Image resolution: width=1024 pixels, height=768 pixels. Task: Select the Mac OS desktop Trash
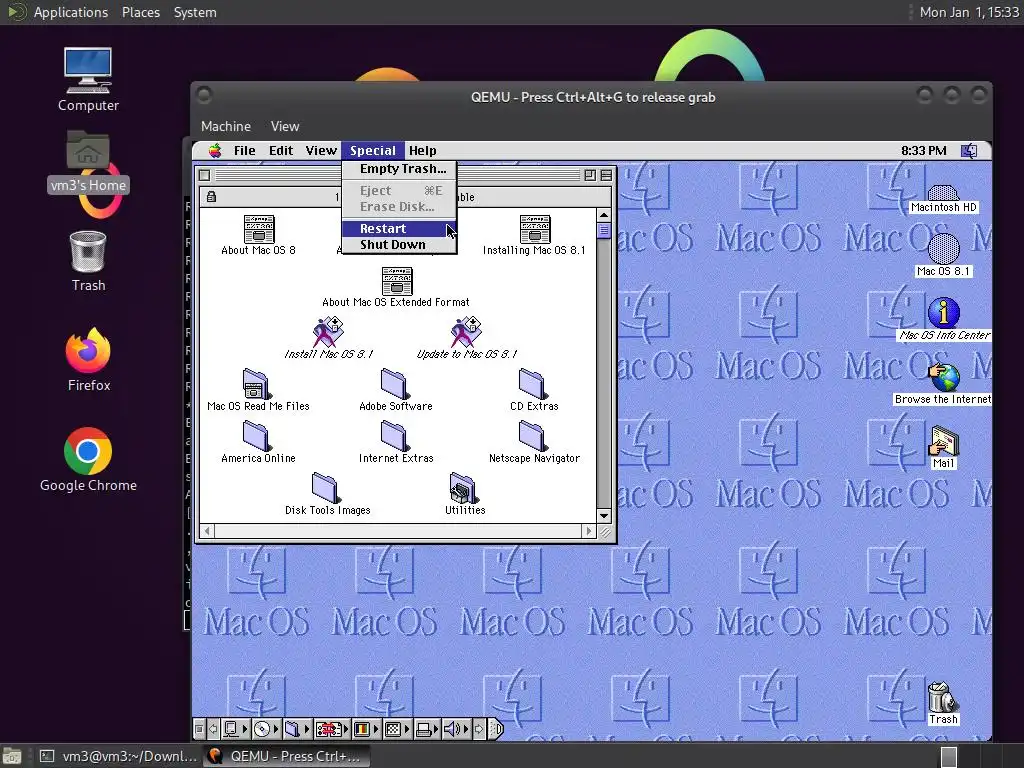(x=943, y=703)
